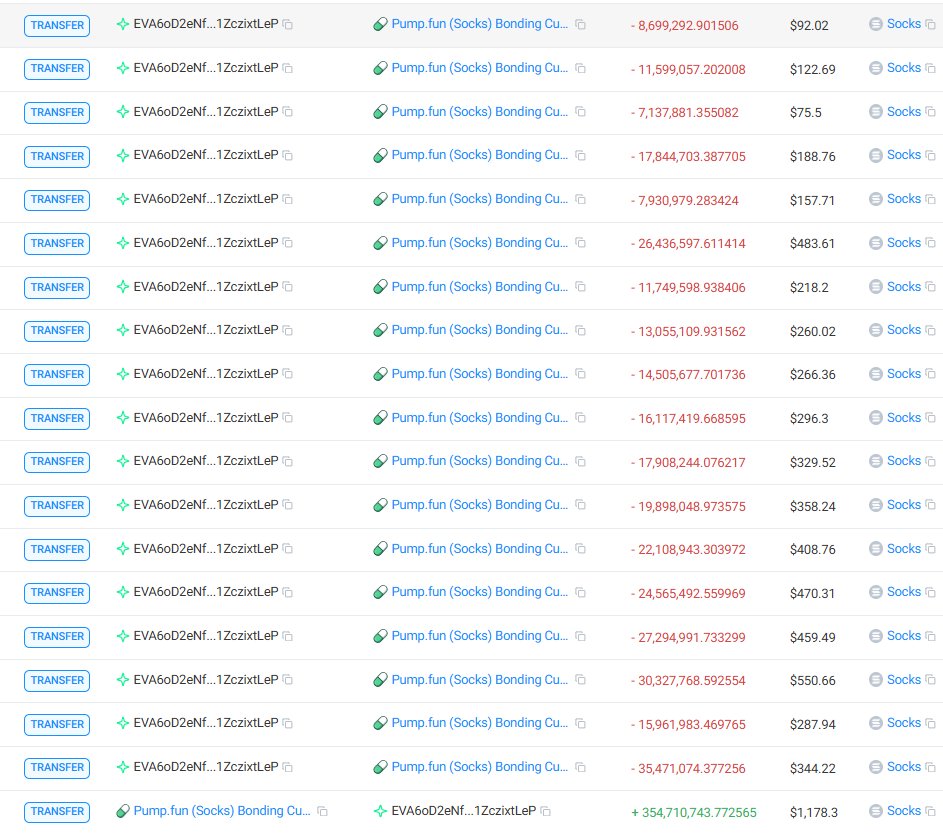
Task: Copy Pump.fun address in the $122.69 row
Action: pos(580,69)
